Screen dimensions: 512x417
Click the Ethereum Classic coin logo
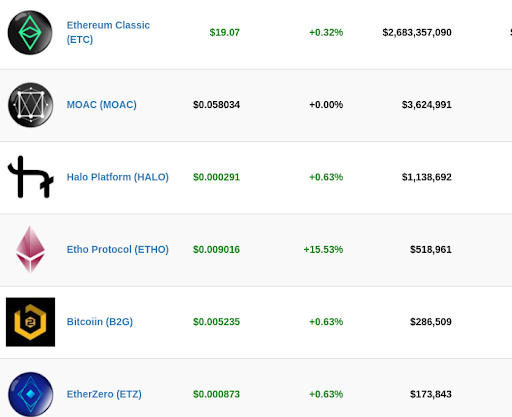pyautogui.click(x=30, y=33)
